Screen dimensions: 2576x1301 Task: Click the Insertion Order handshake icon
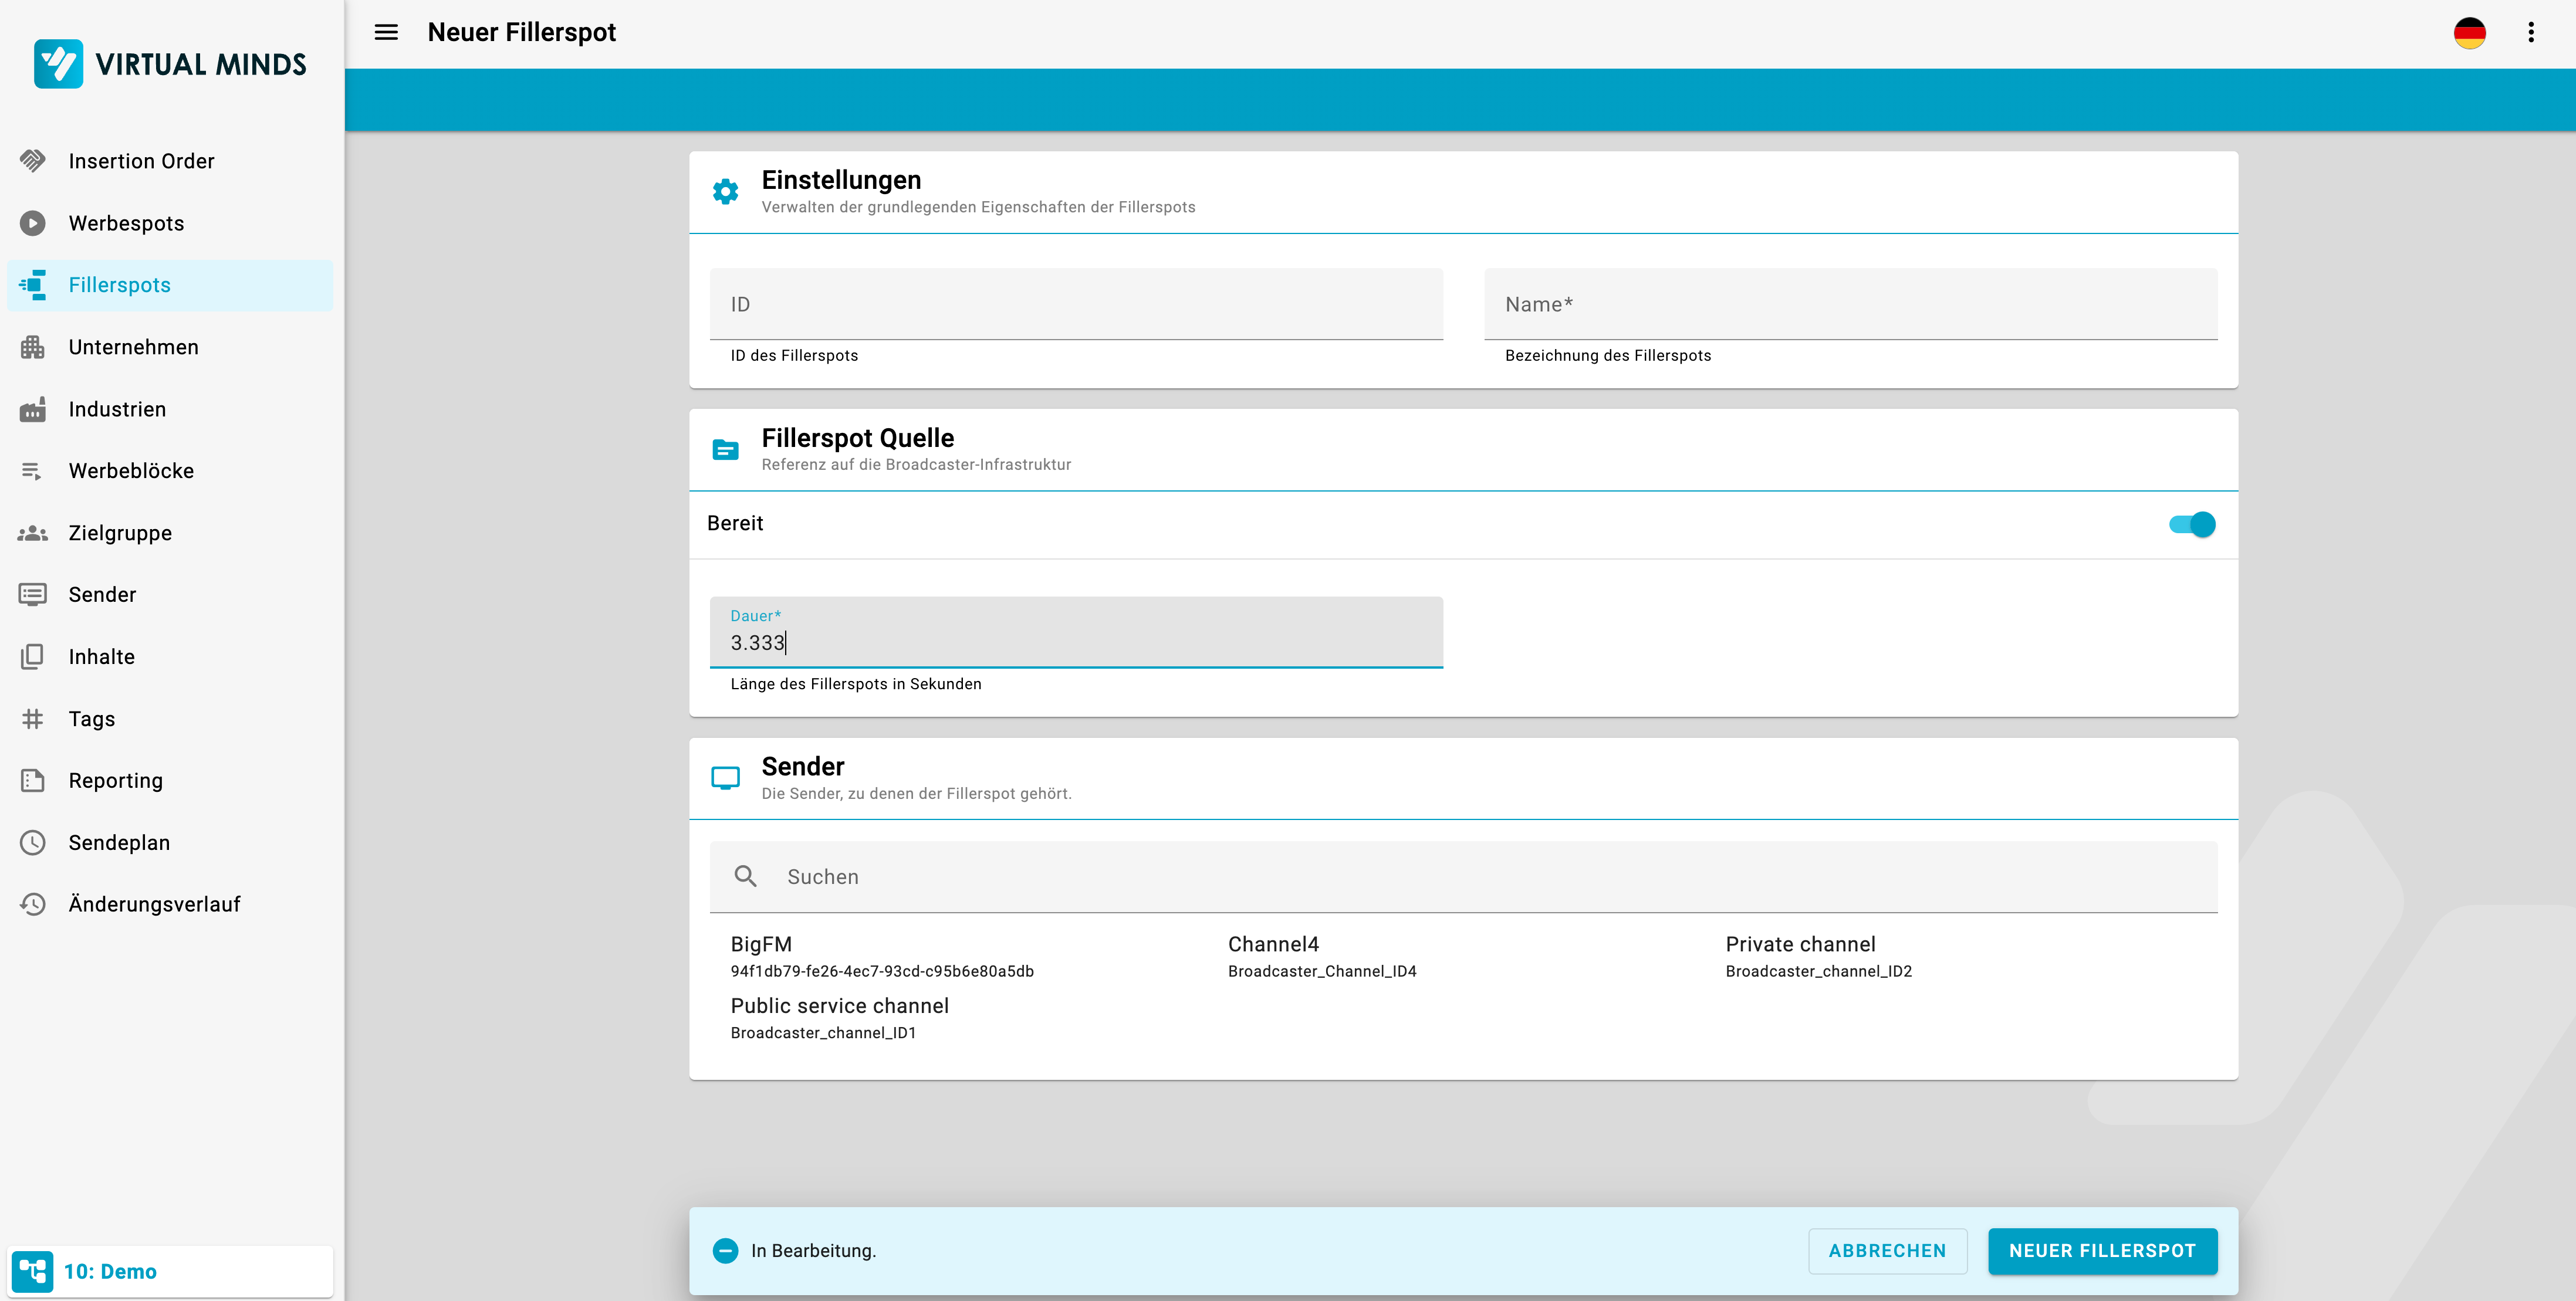(33, 161)
